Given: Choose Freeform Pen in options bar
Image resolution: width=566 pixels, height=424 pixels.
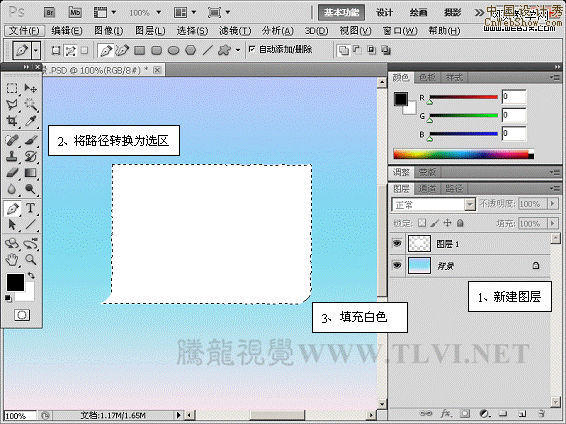Looking at the screenshot, I should click(x=122, y=50).
